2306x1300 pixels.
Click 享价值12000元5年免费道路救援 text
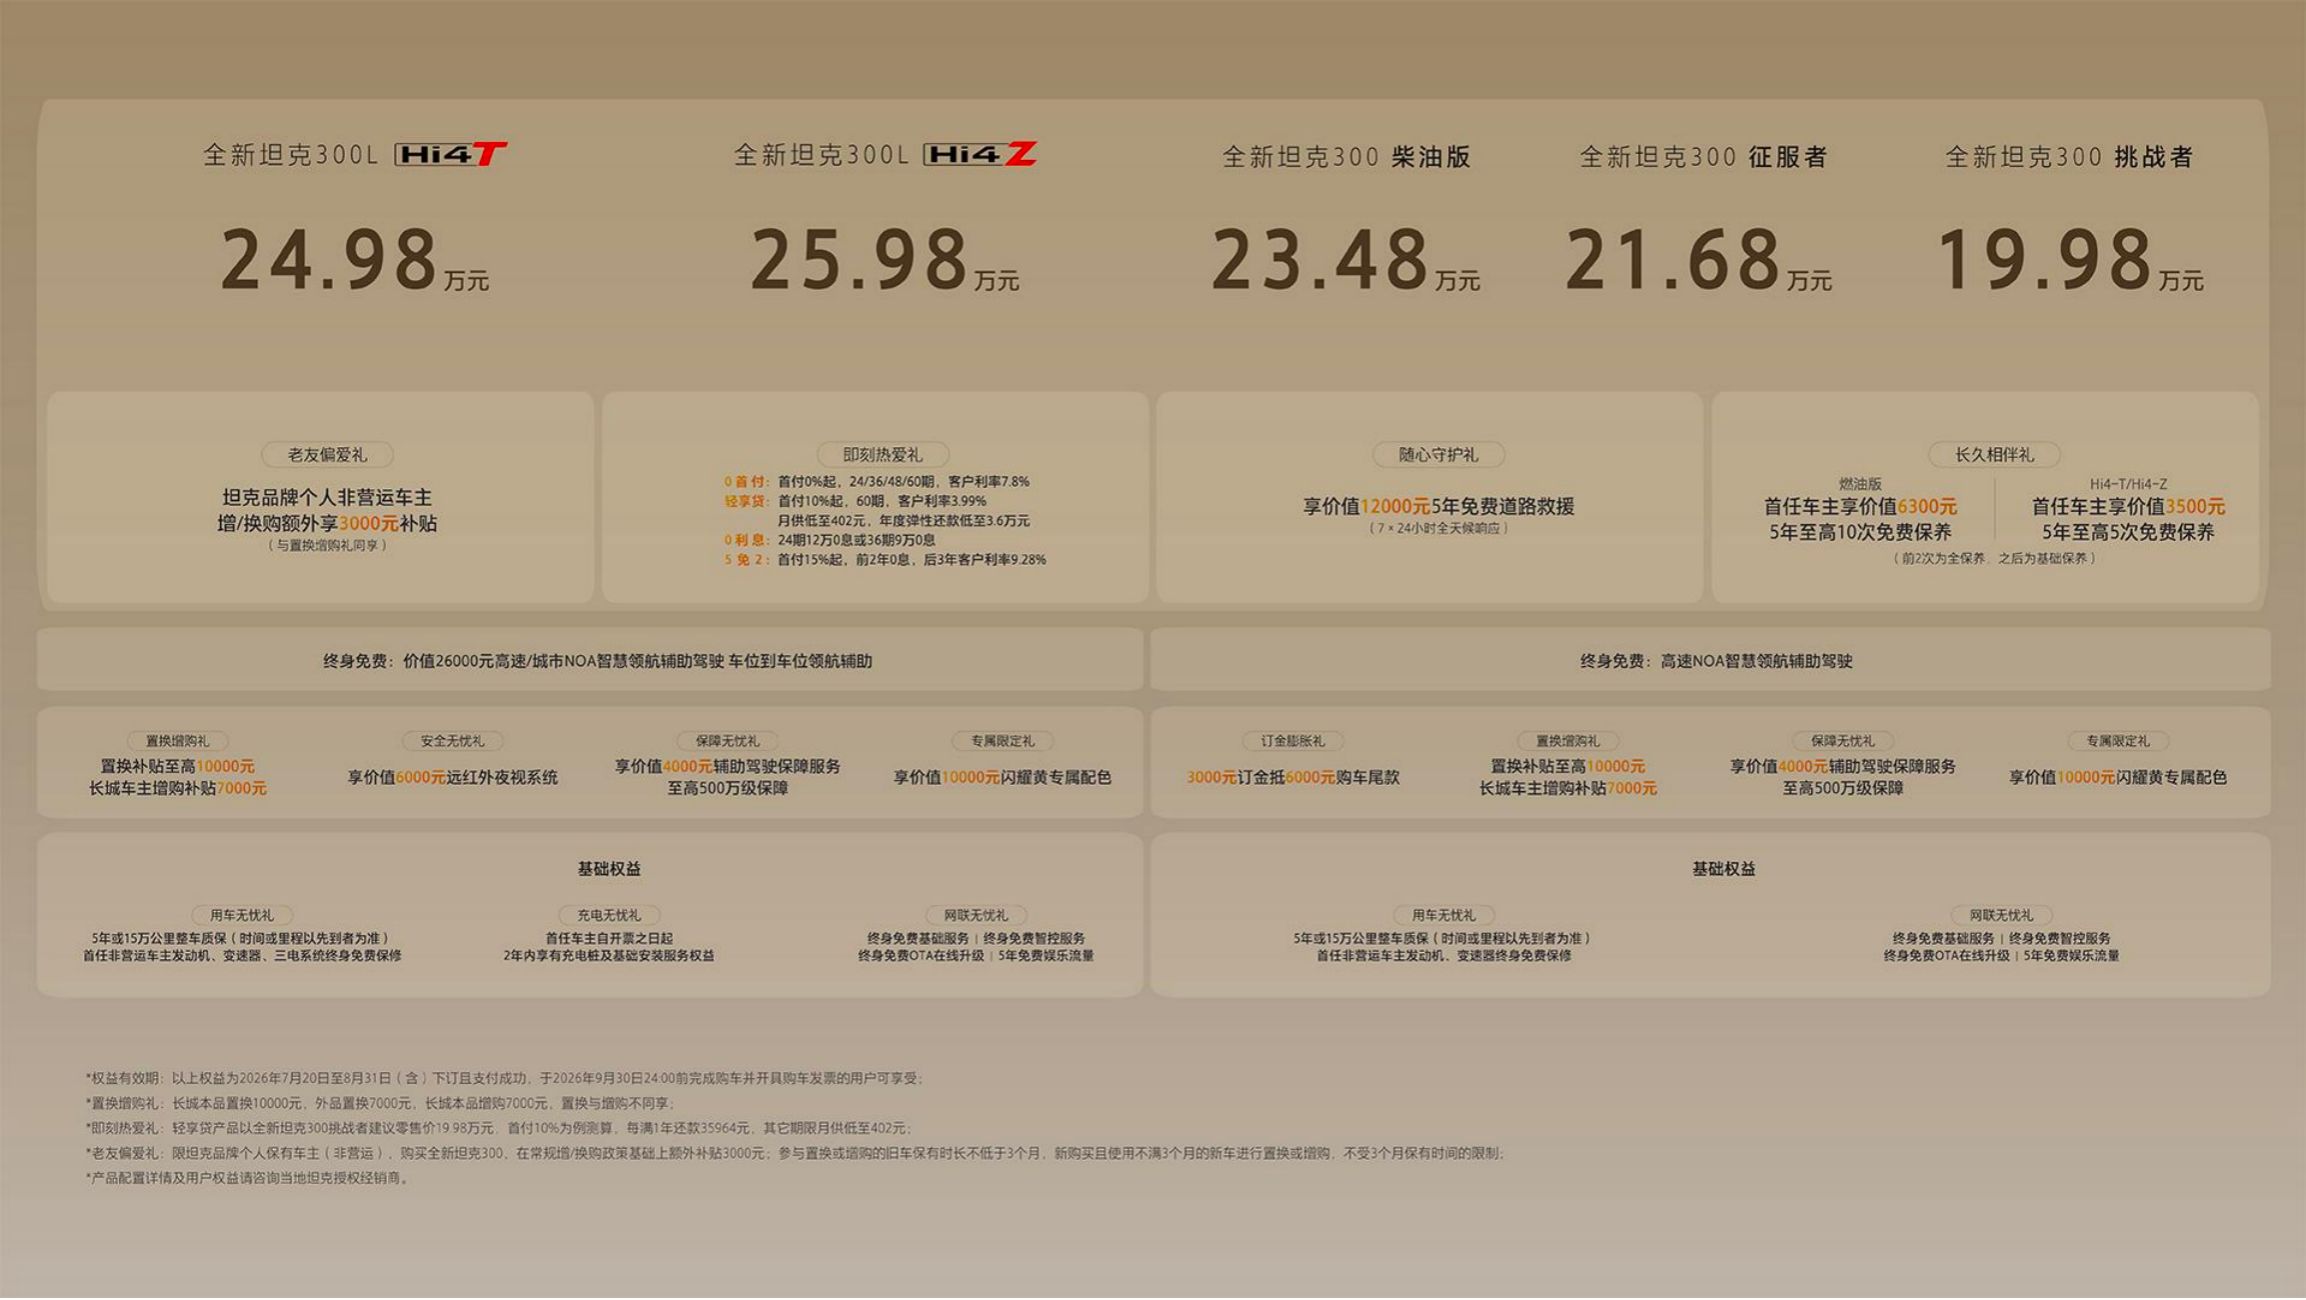point(1438,507)
